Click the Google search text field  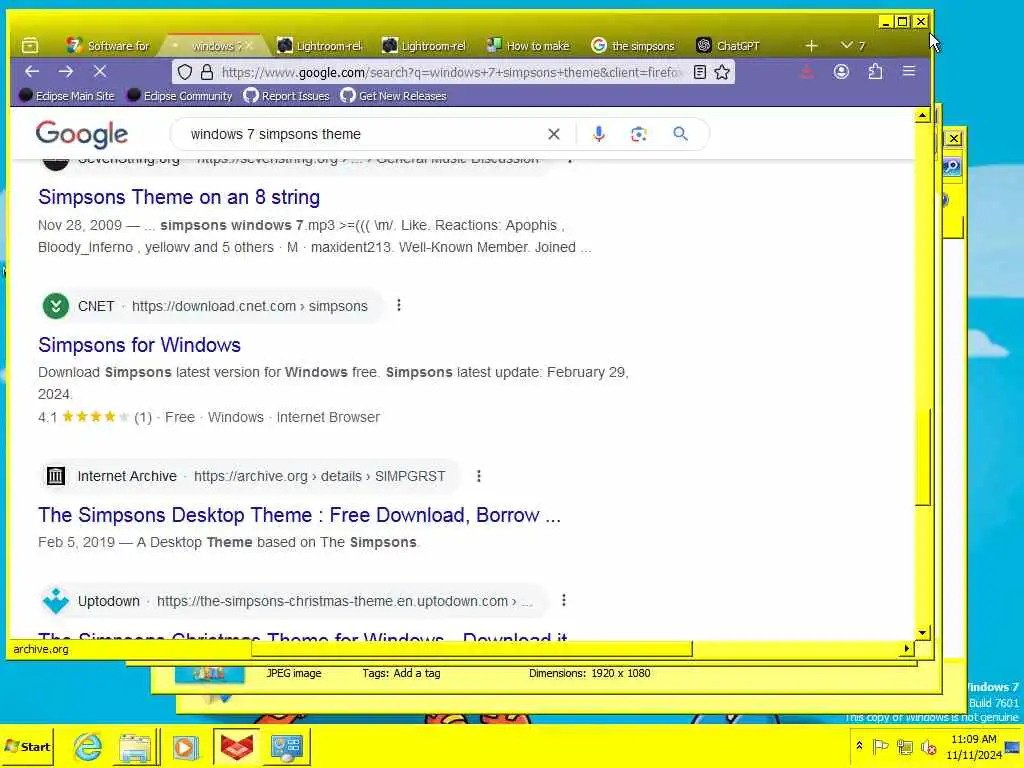[x=359, y=135]
